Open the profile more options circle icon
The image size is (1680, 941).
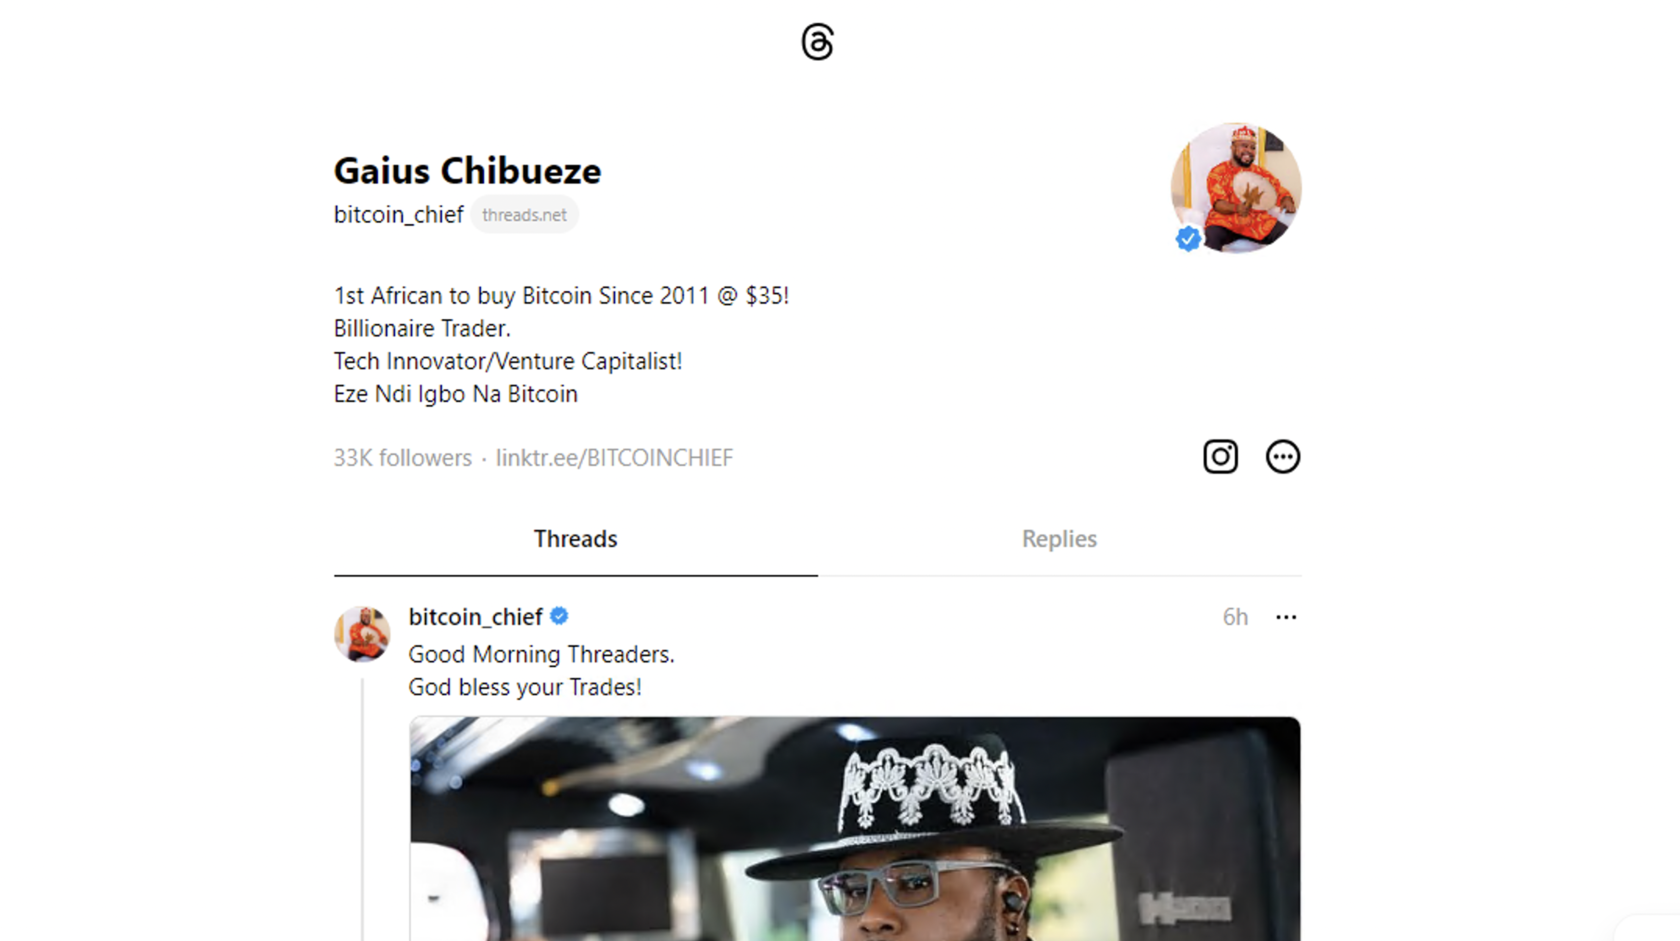1282,457
